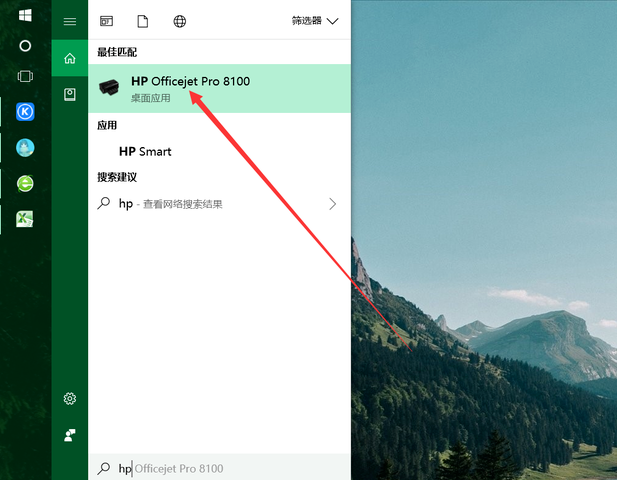This screenshot has width=617, height=480.
Task: Click the feedback person icon
Action: pos(70,435)
